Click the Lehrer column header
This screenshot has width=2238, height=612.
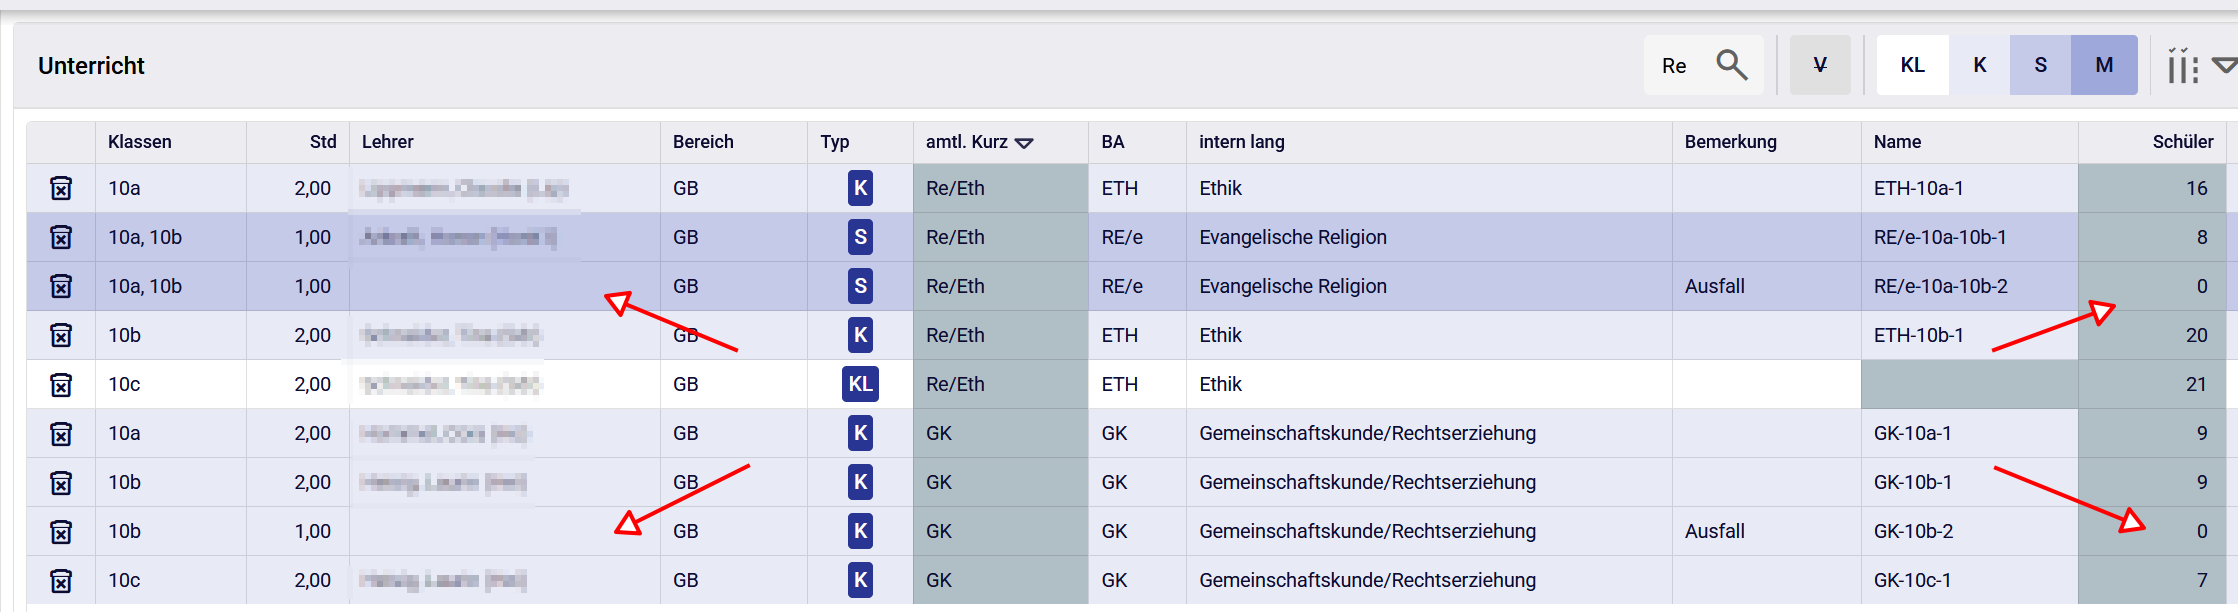[388, 142]
